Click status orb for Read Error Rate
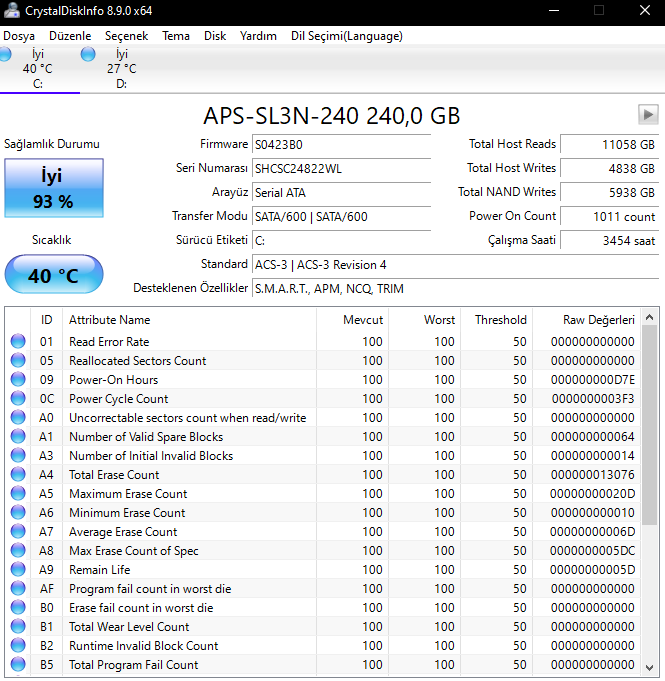The width and height of the screenshot is (665, 681). pos(18,342)
